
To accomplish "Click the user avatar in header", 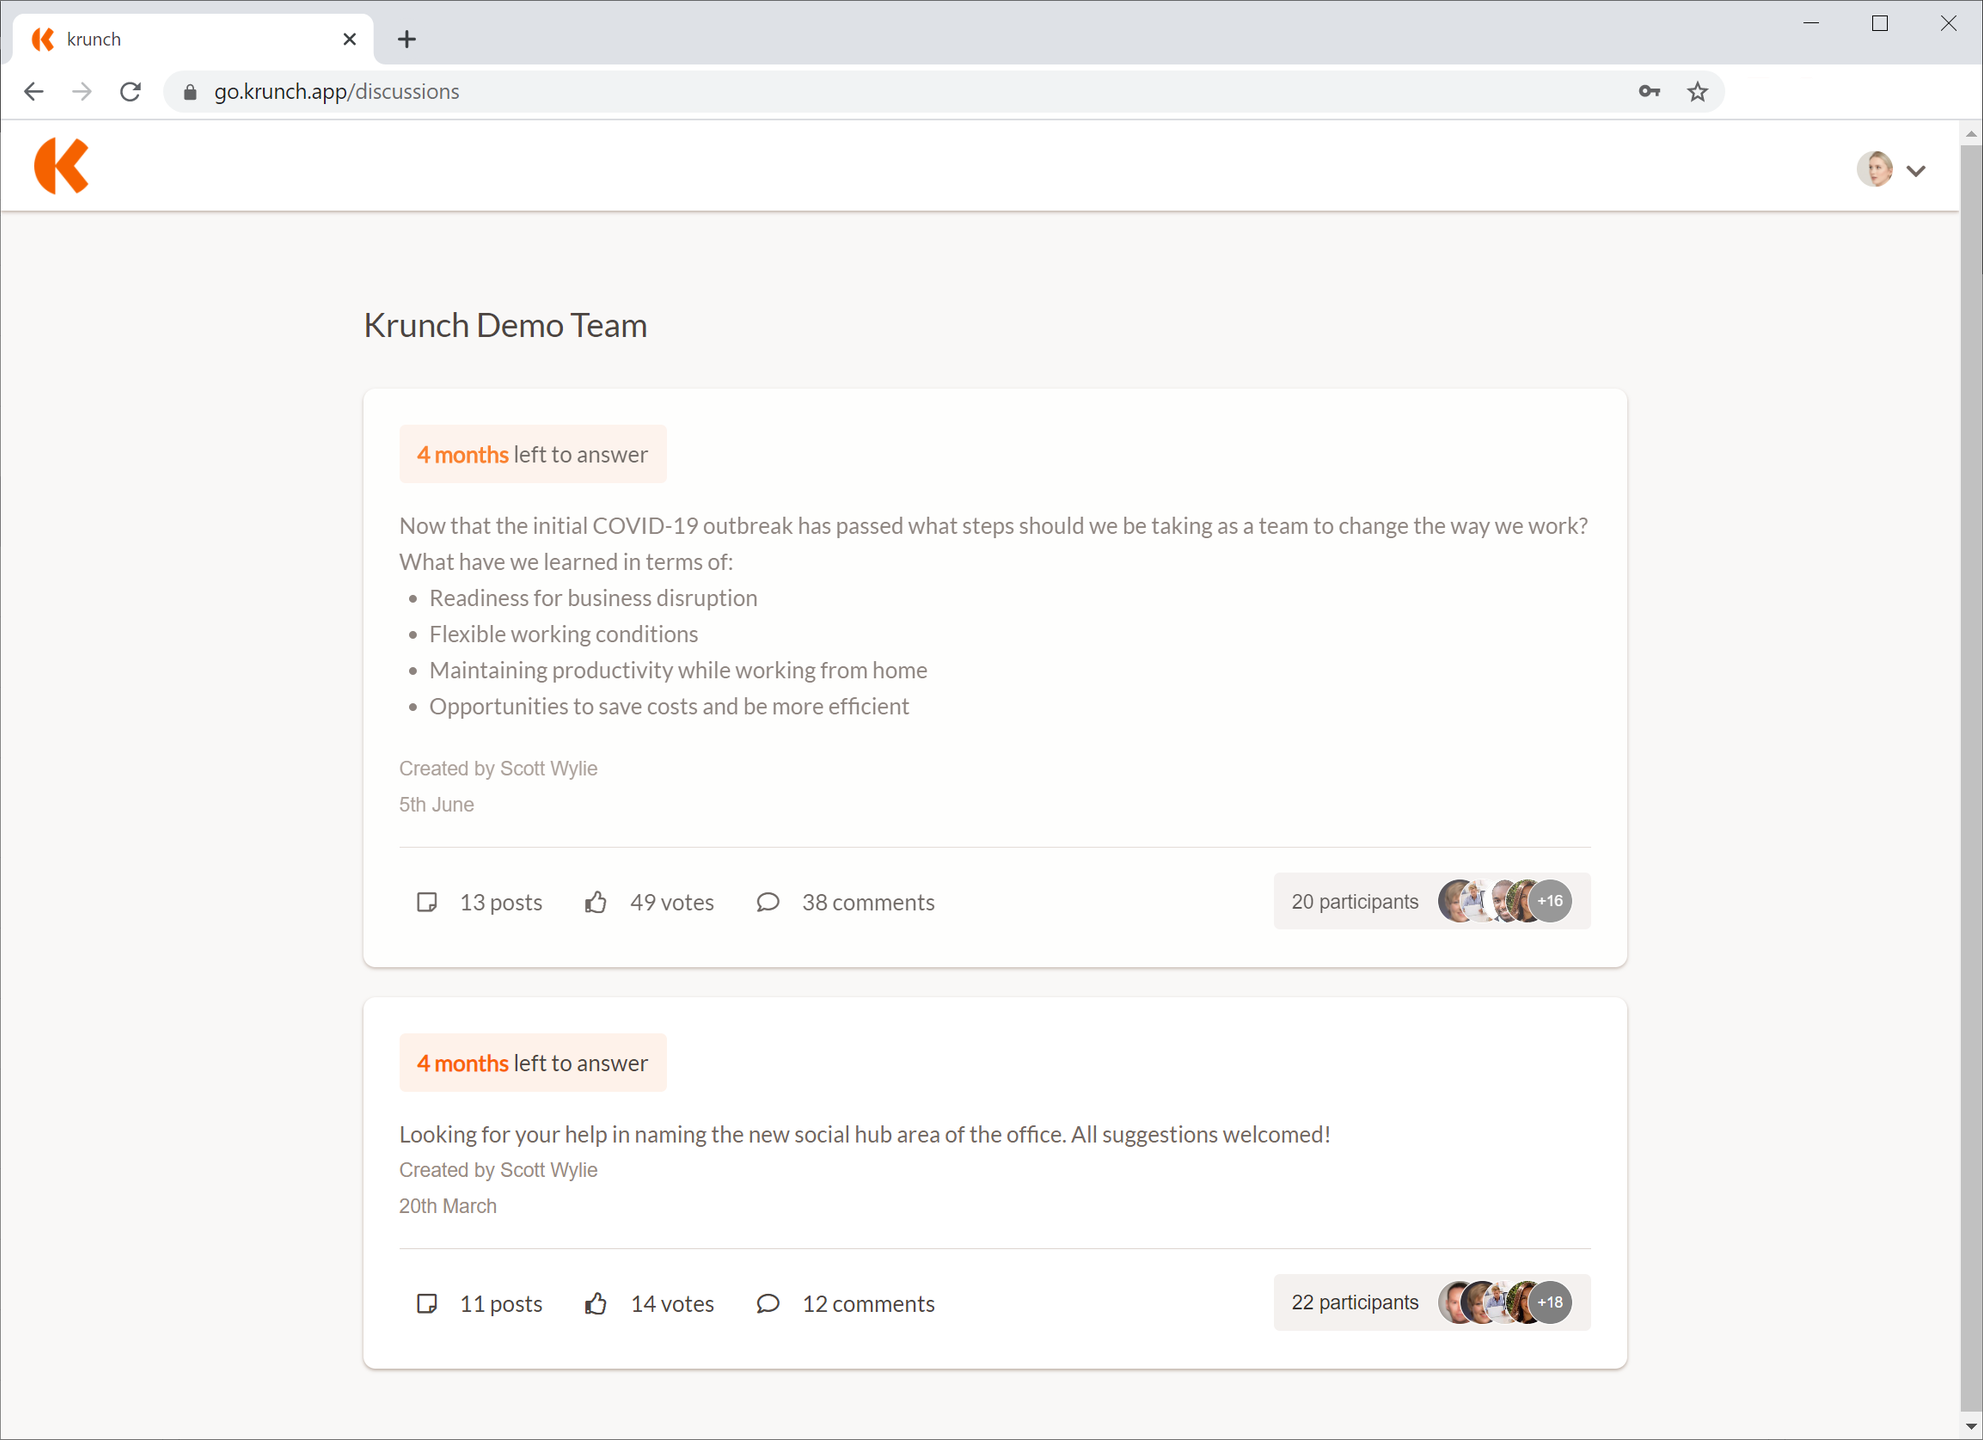I will pos(1874,169).
